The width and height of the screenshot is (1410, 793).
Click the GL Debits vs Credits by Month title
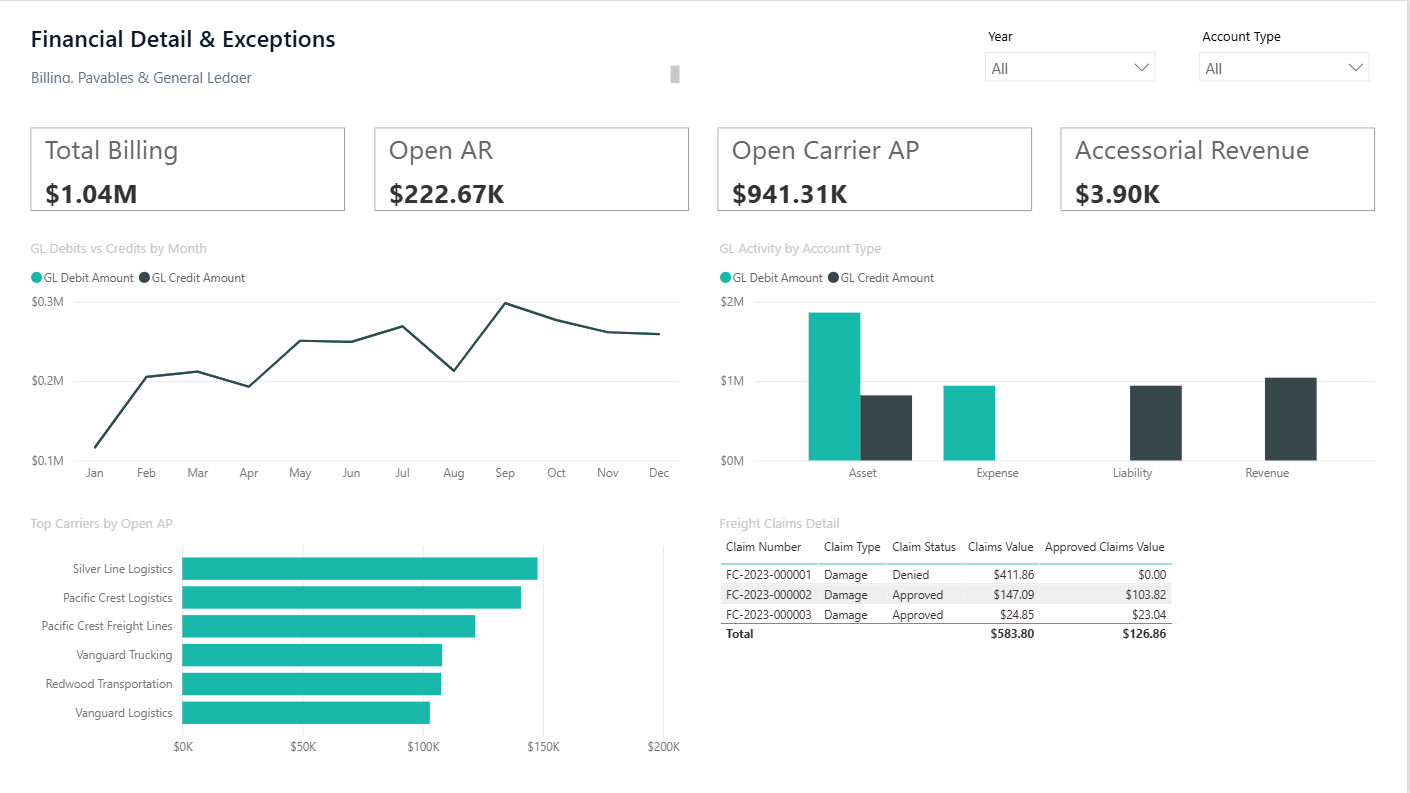(119, 248)
